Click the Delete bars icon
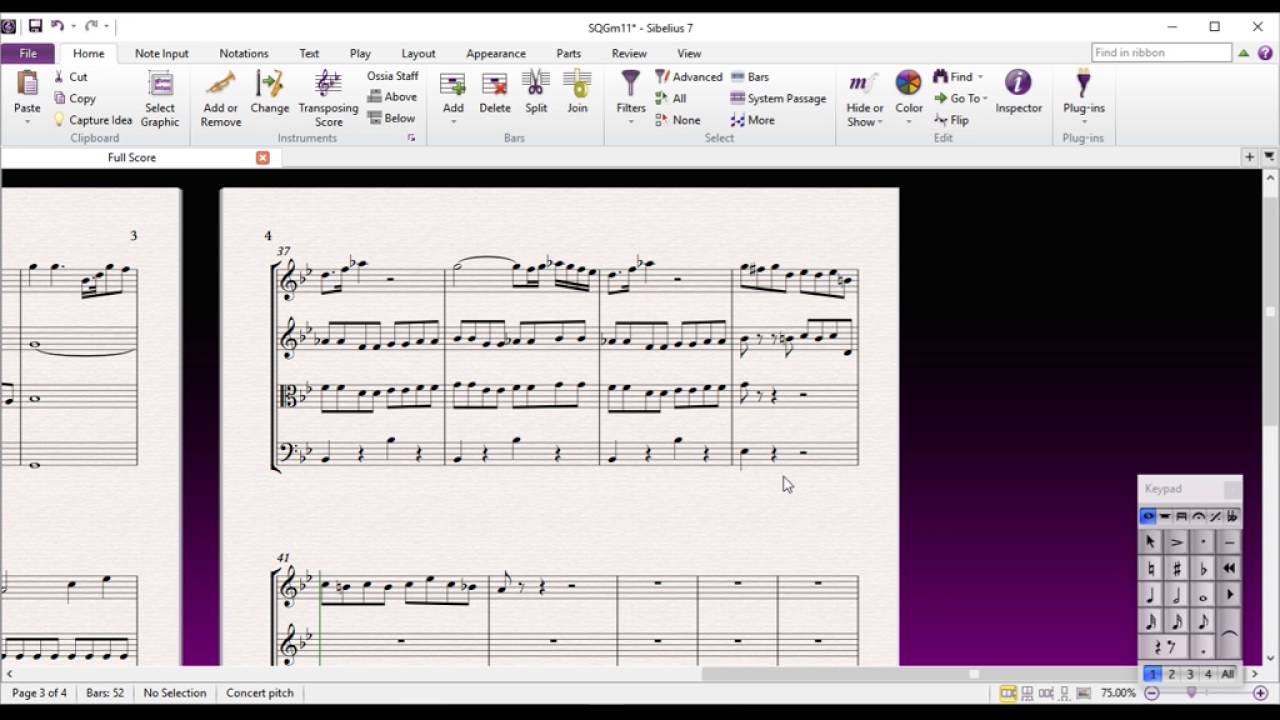Screen dimensions: 1280x720 pyautogui.click(x=494, y=84)
